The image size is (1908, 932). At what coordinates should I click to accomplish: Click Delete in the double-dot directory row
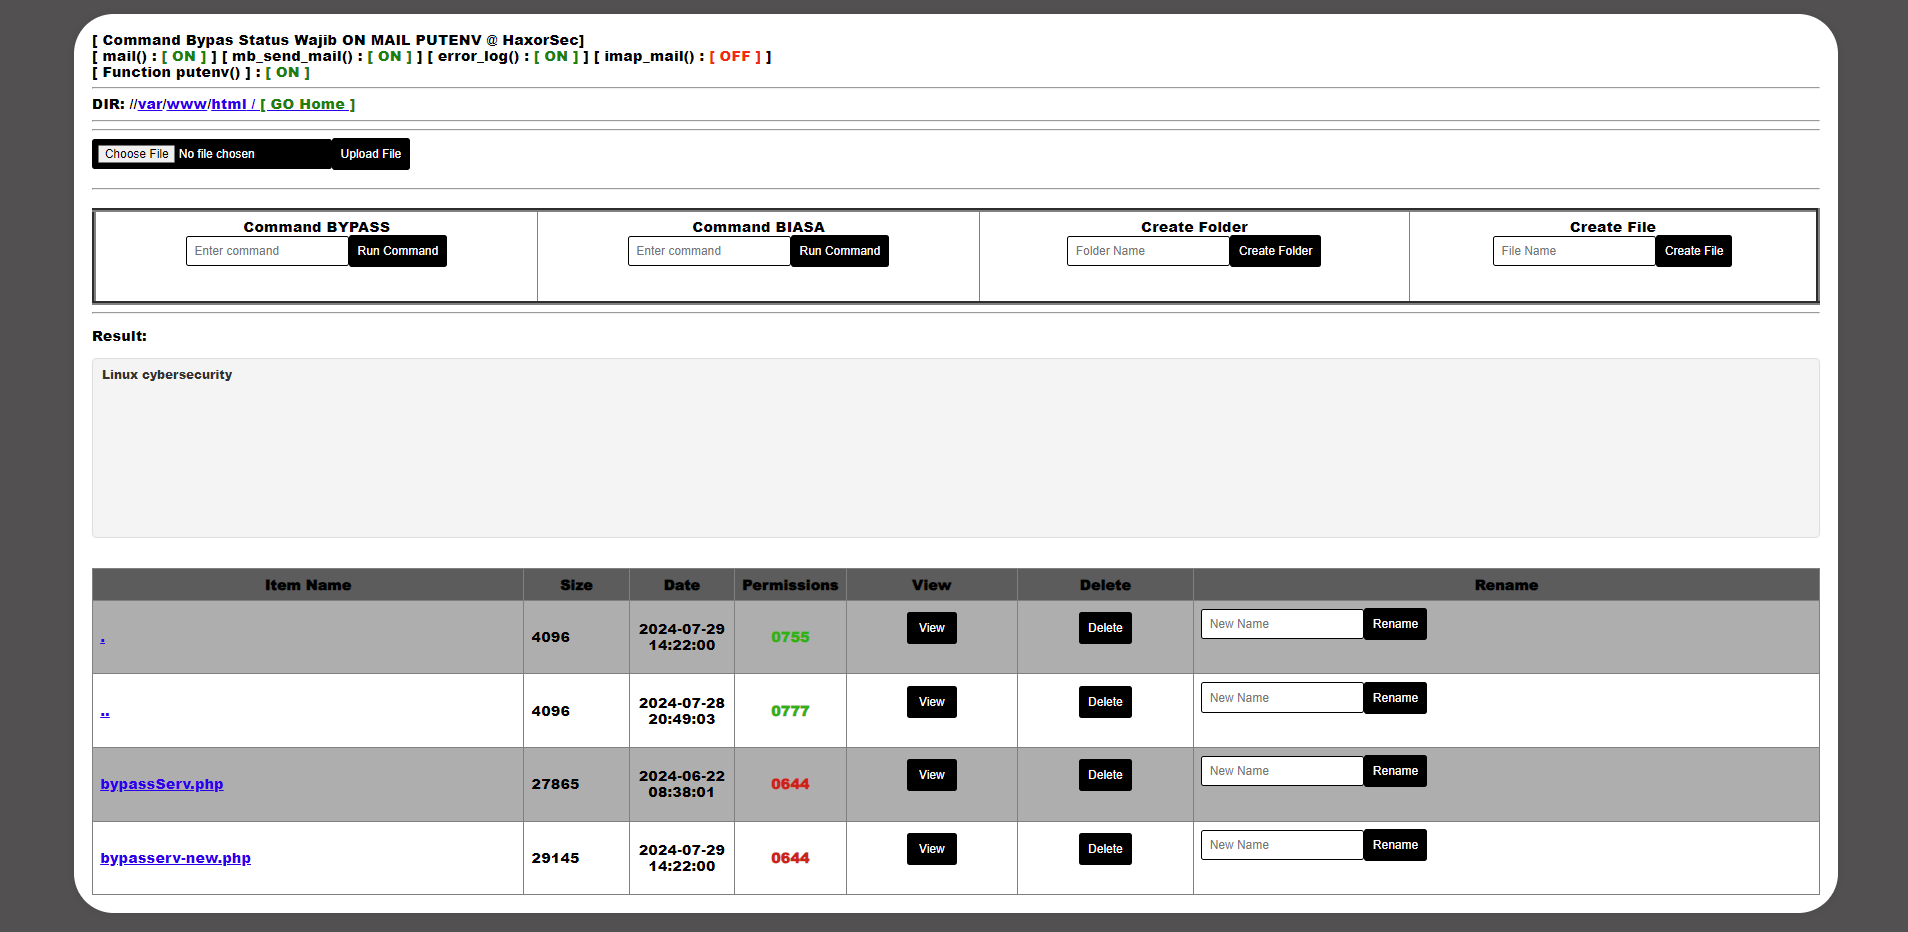(1105, 702)
